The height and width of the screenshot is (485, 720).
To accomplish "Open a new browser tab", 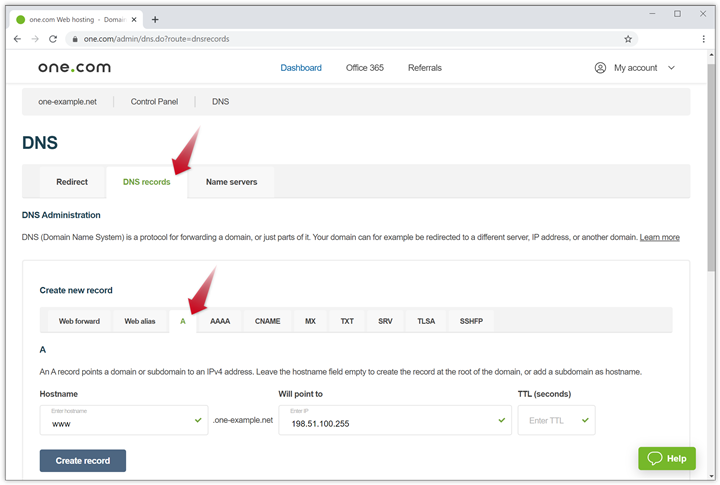I will 155,19.
